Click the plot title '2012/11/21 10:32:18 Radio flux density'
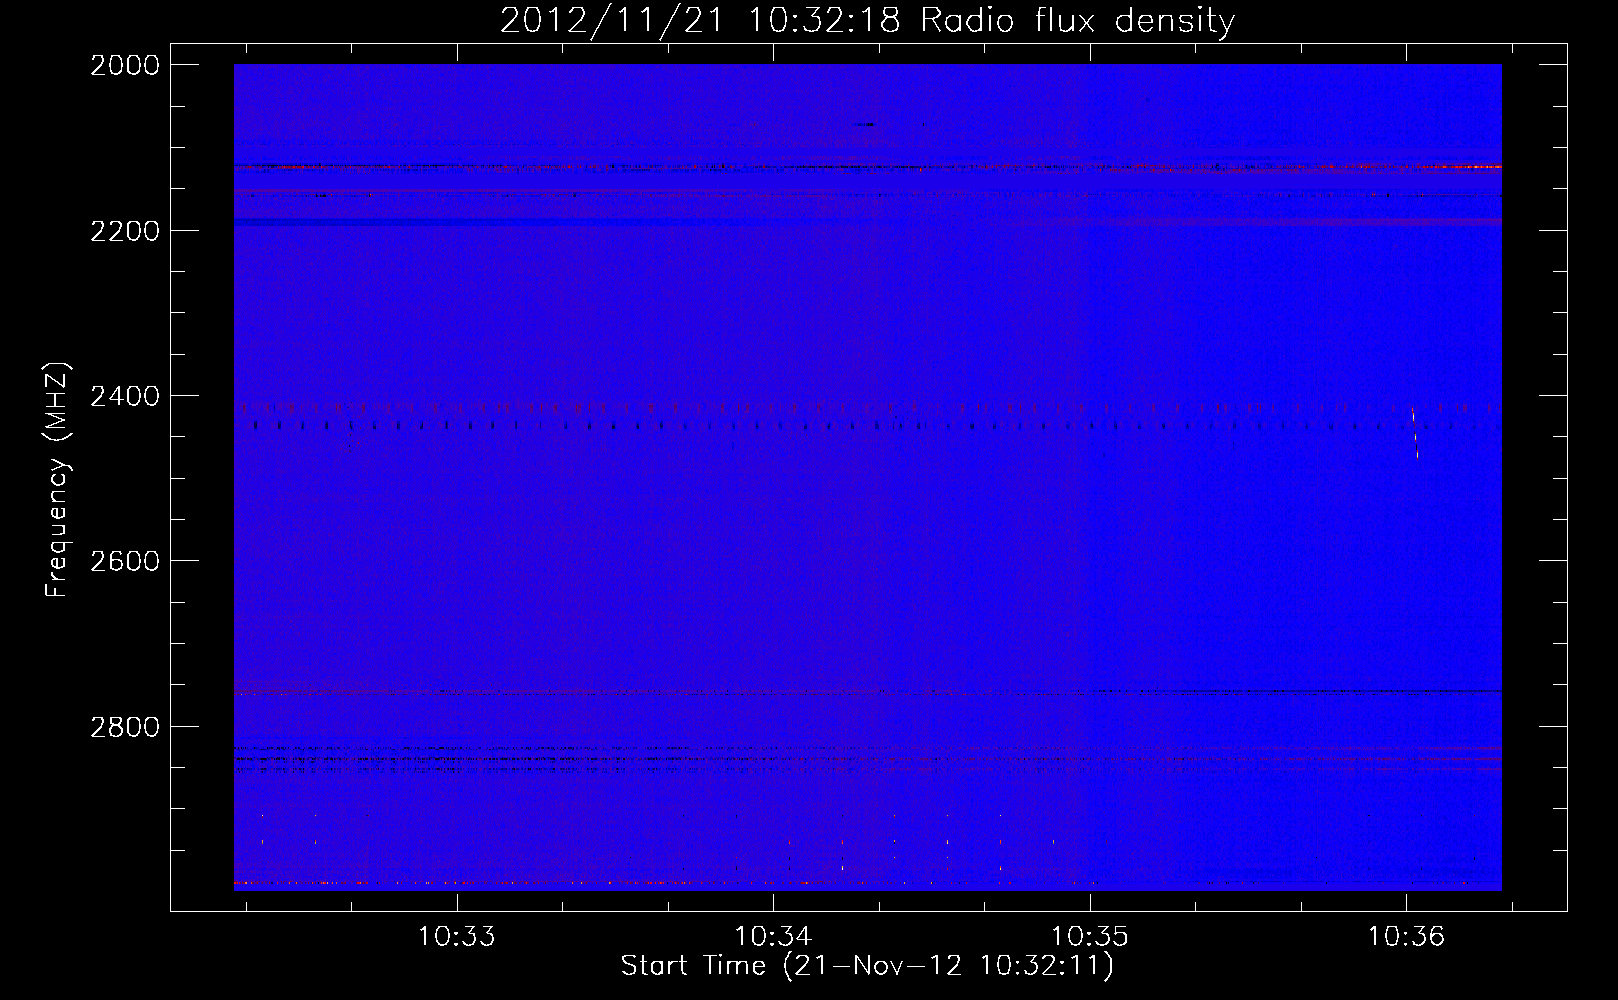Screen dimensions: 1618x1000 [867, 20]
